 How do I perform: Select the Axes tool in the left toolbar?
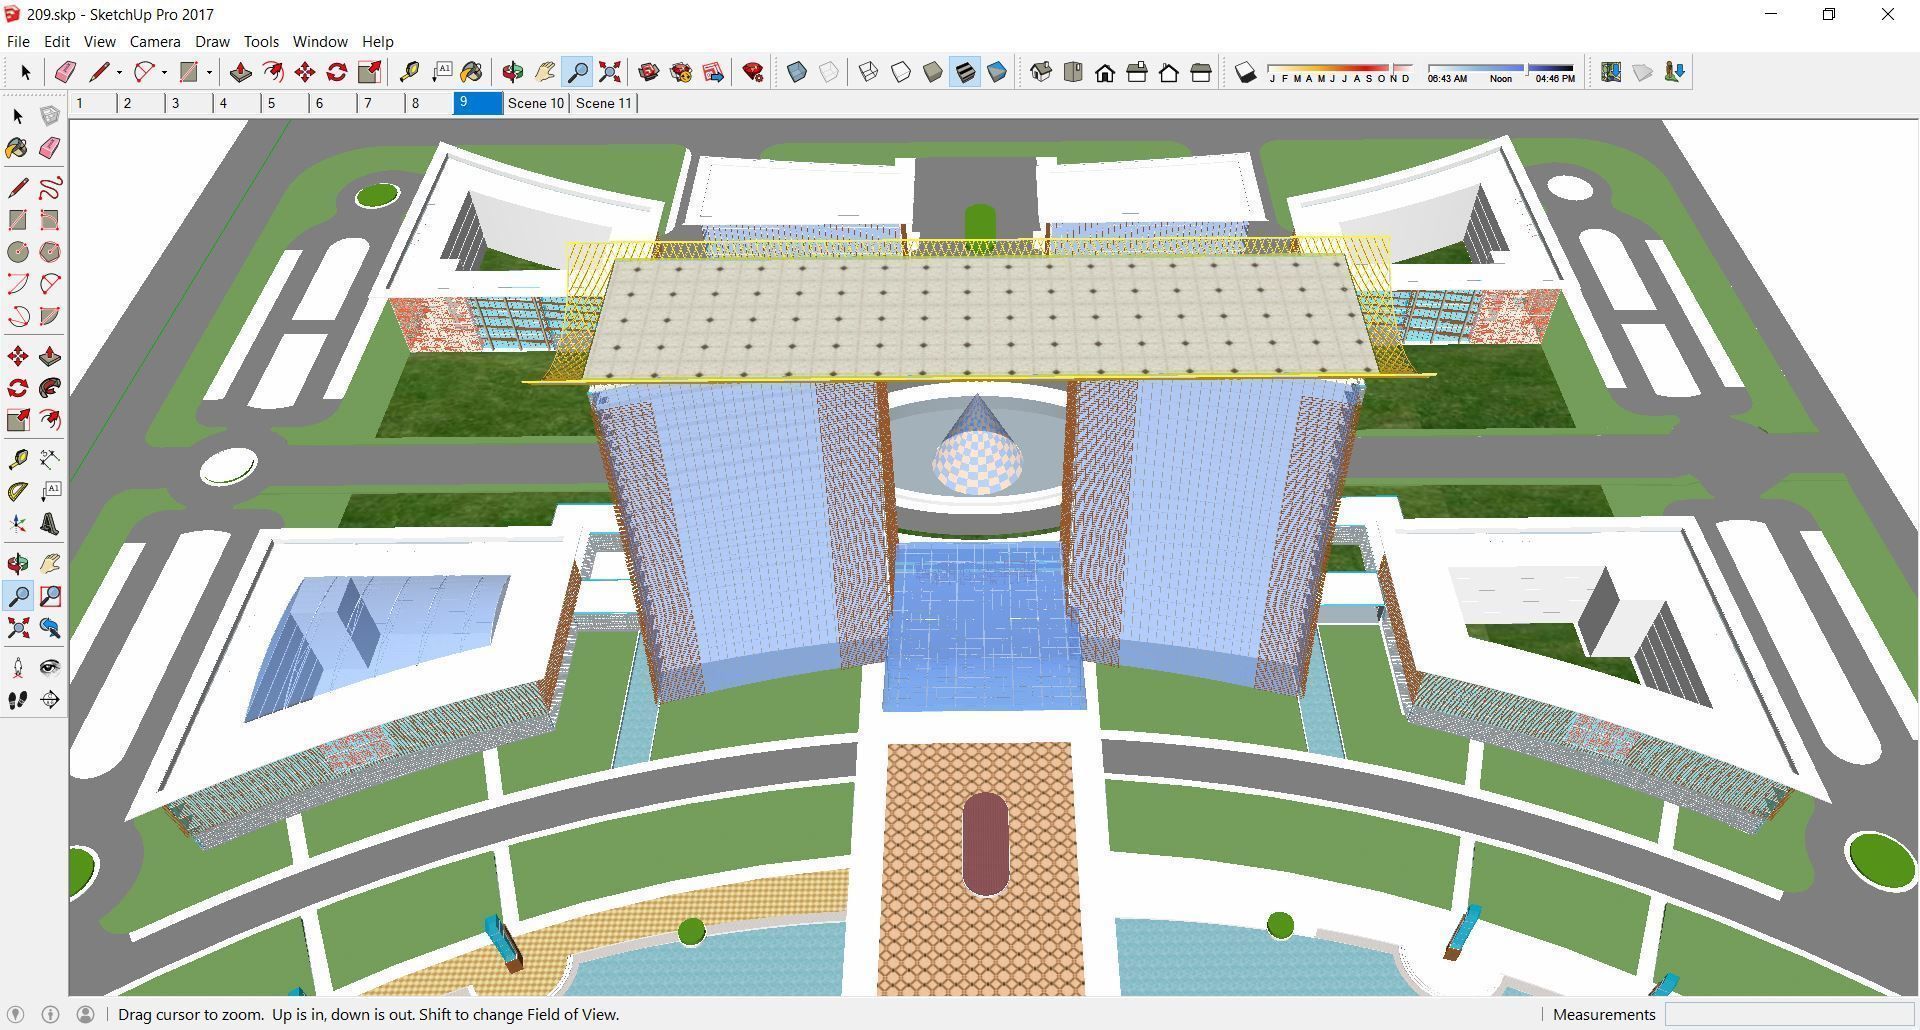[x=18, y=524]
